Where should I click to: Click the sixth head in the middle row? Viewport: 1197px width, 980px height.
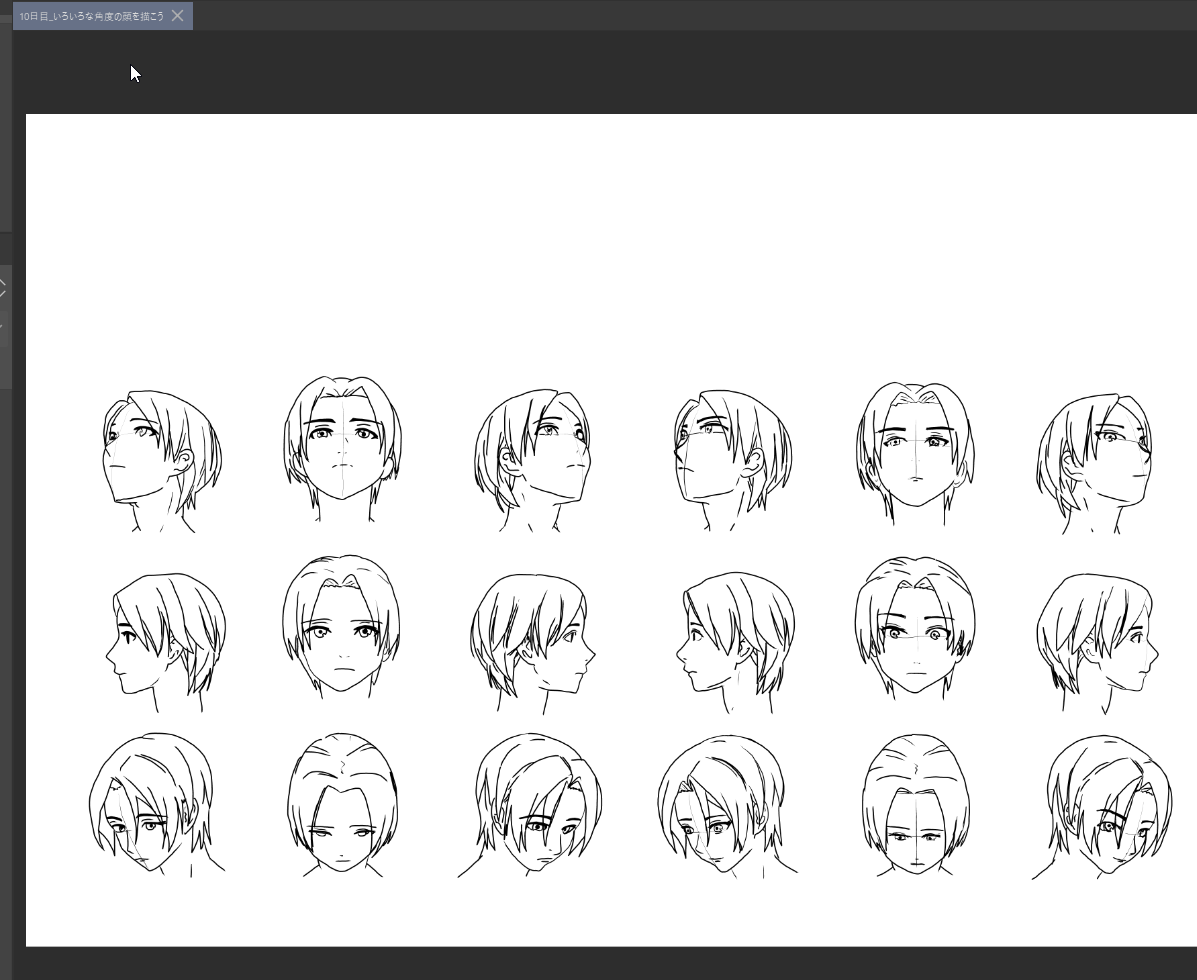point(1097,635)
